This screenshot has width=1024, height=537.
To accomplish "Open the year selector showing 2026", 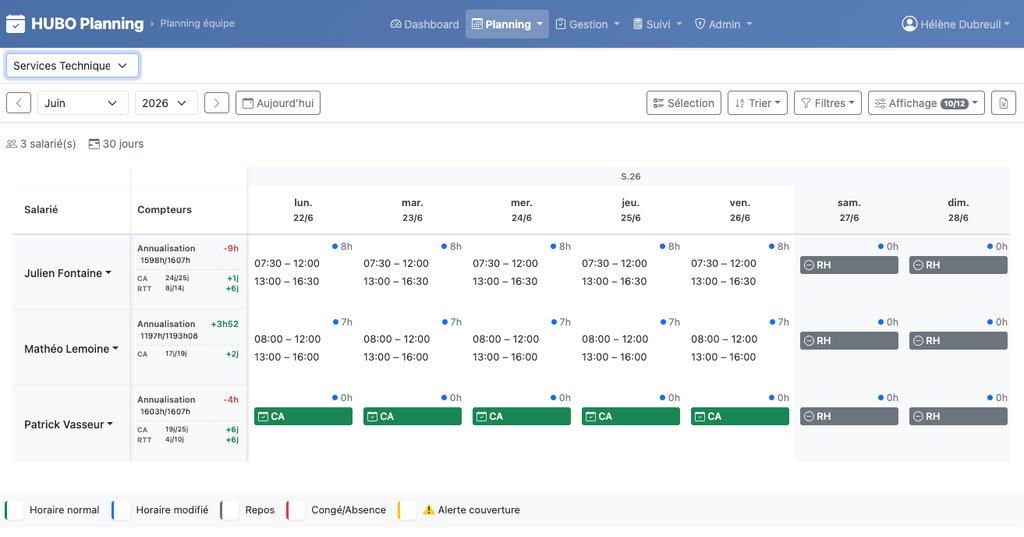I will tap(165, 103).
